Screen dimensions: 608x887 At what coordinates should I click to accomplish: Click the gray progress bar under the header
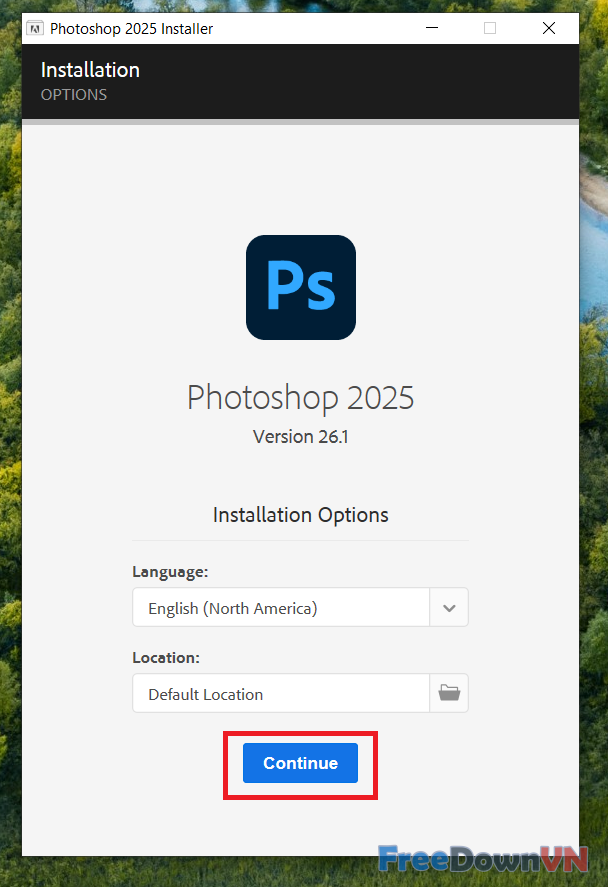click(300, 122)
